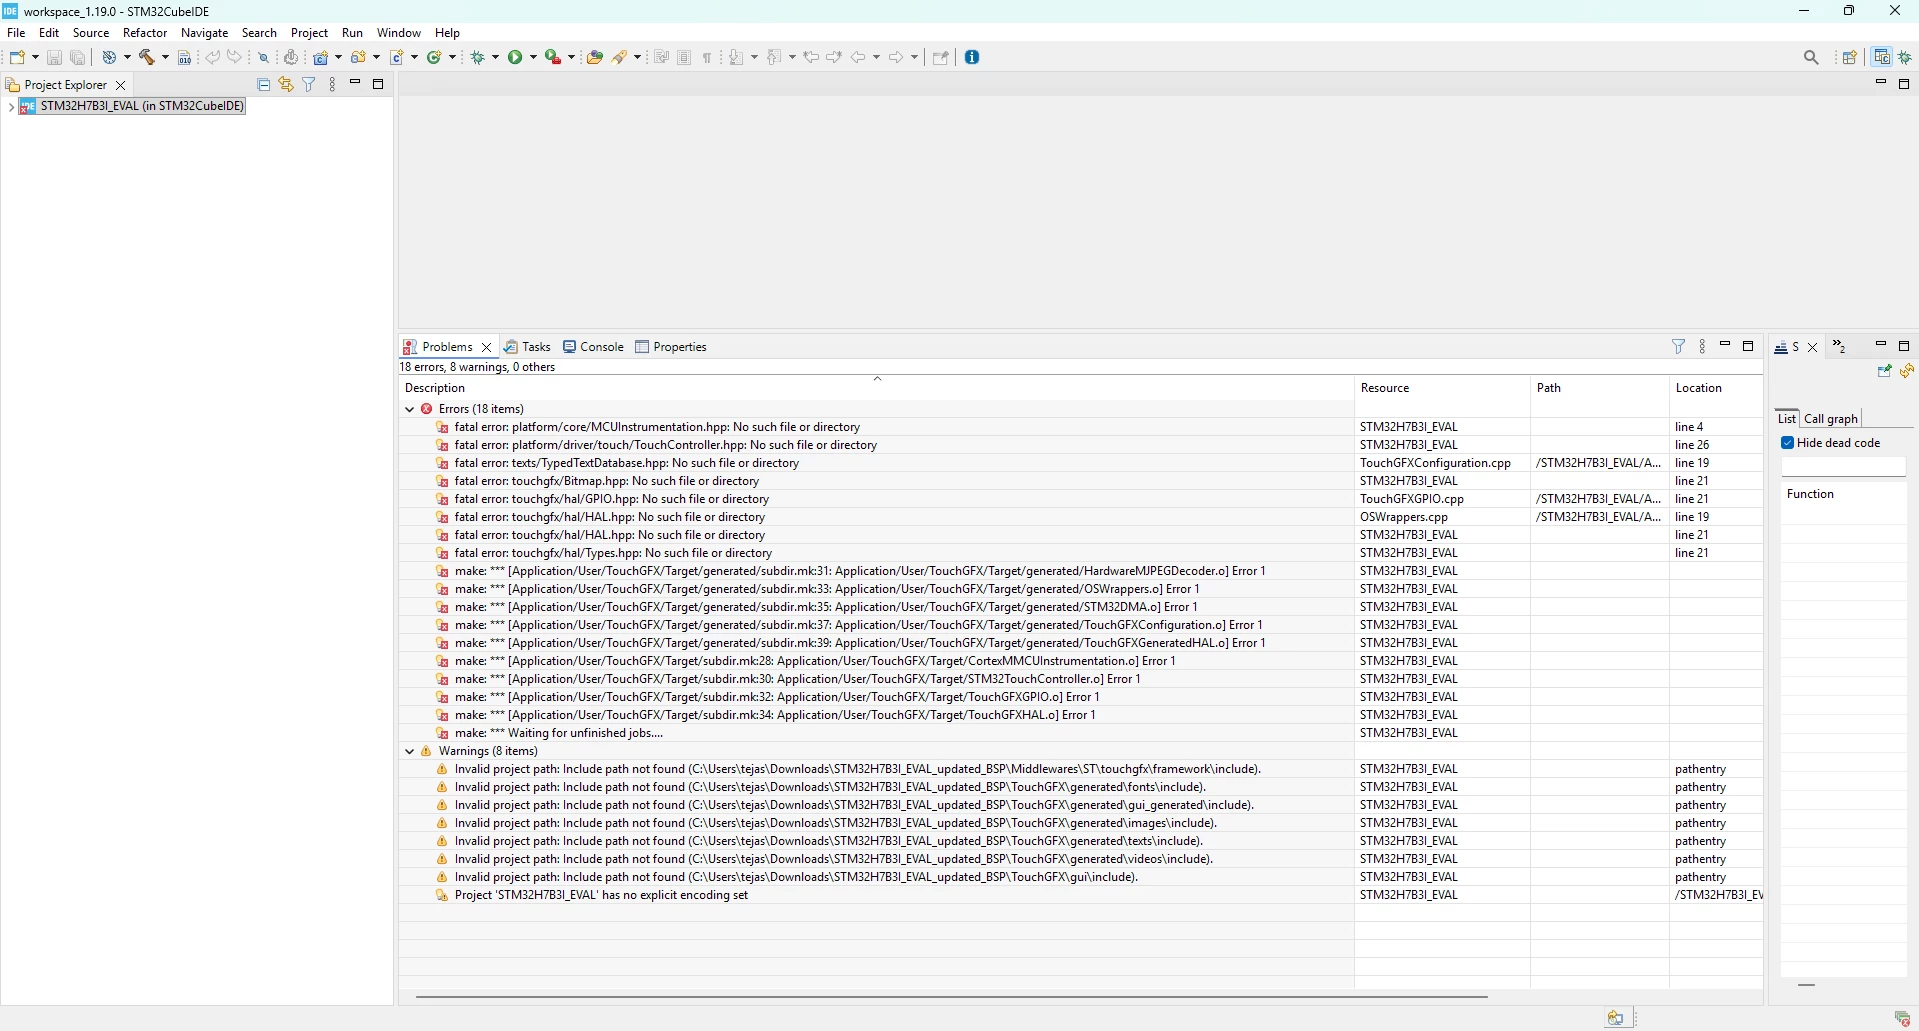1919x1031 pixels.
Task: Collapse the Errors (18 items) group
Action: [x=410, y=409]
